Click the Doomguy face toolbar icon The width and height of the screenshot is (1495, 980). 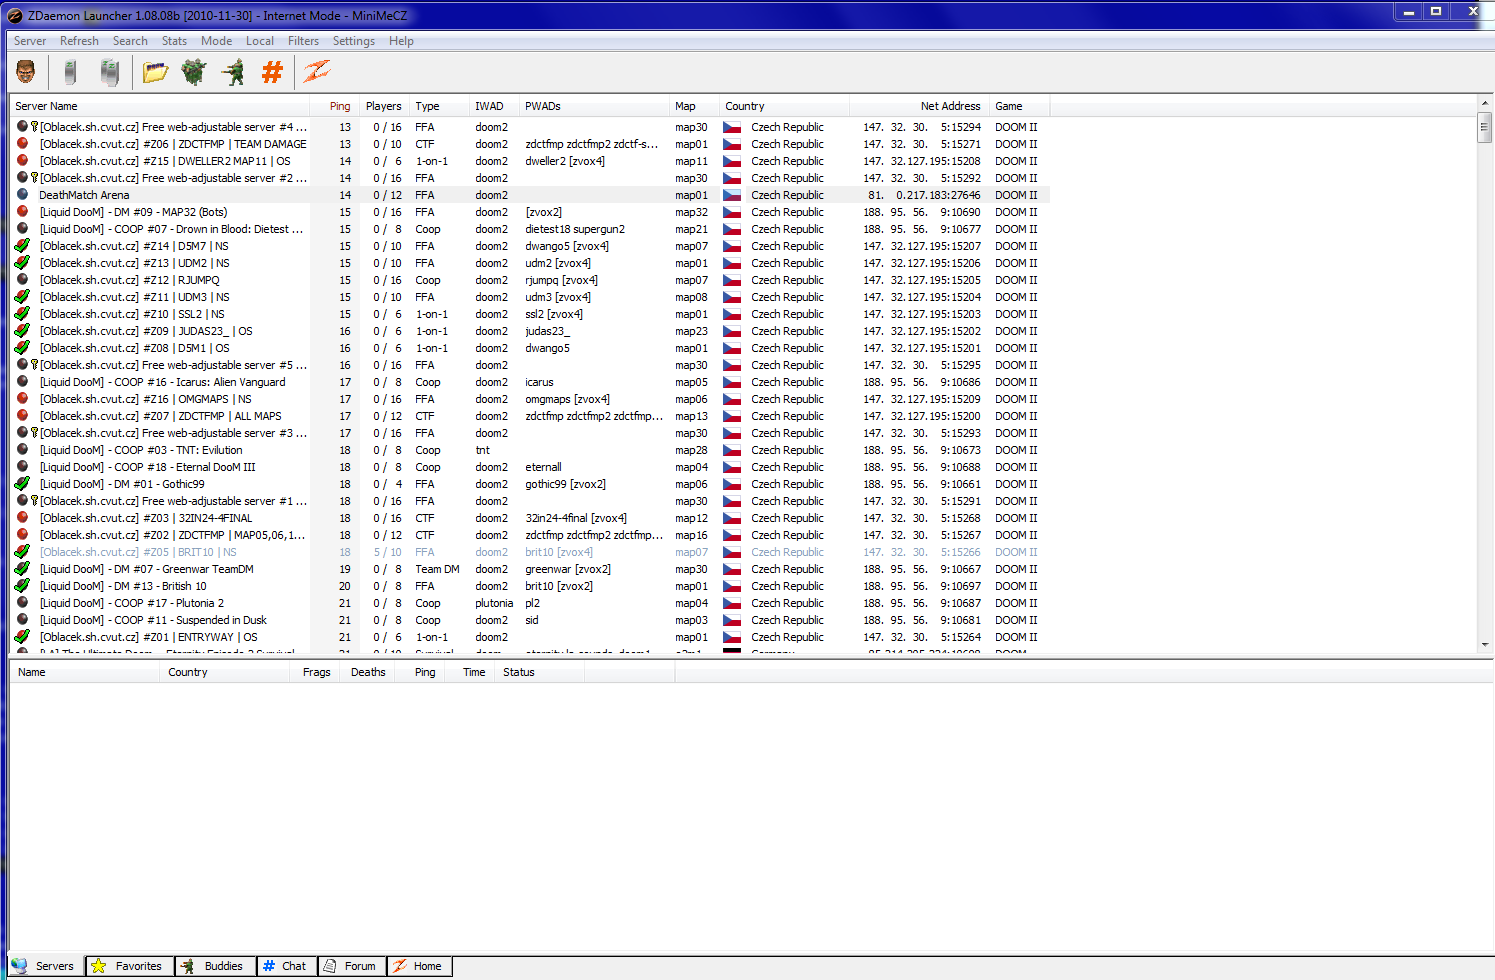point(26,71)
